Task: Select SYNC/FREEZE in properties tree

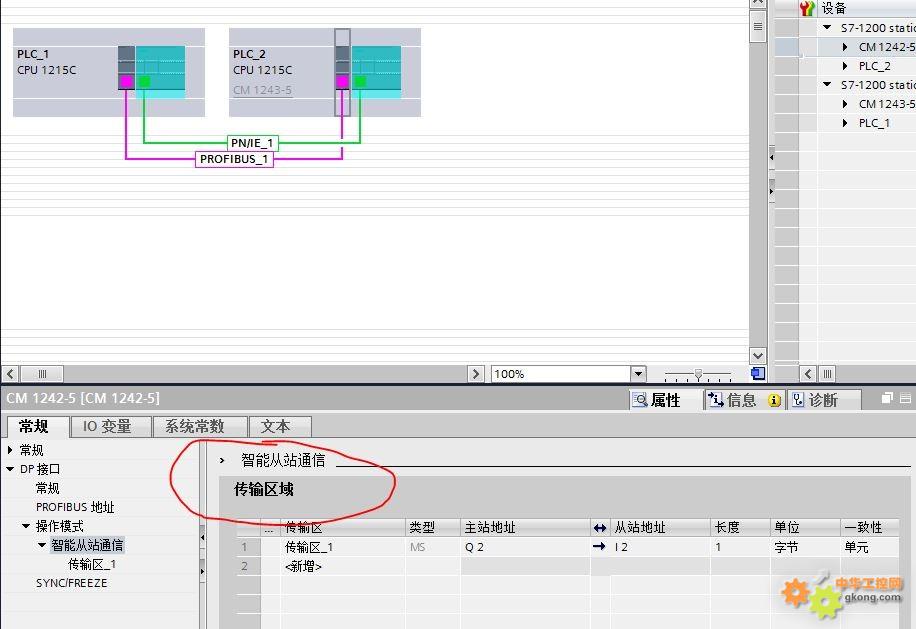Action: click(x=71, y=583)
